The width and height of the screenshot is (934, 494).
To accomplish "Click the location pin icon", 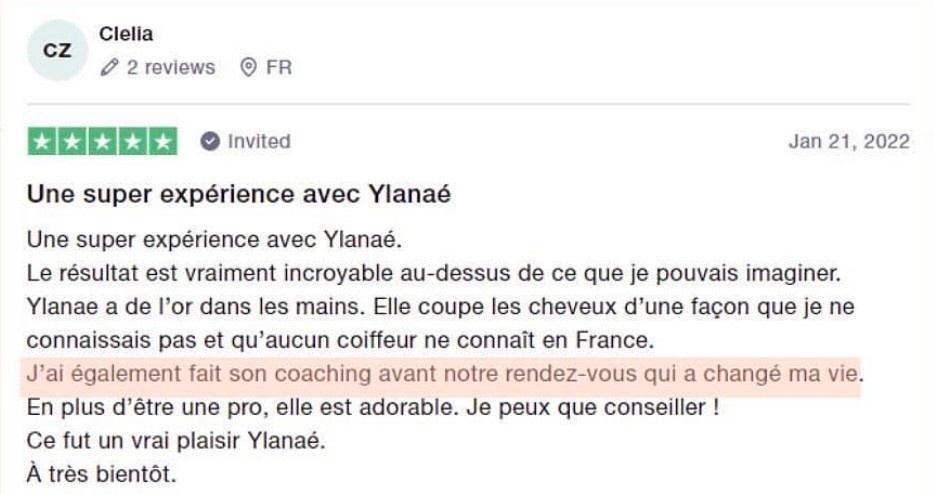I will pos(249,68).
